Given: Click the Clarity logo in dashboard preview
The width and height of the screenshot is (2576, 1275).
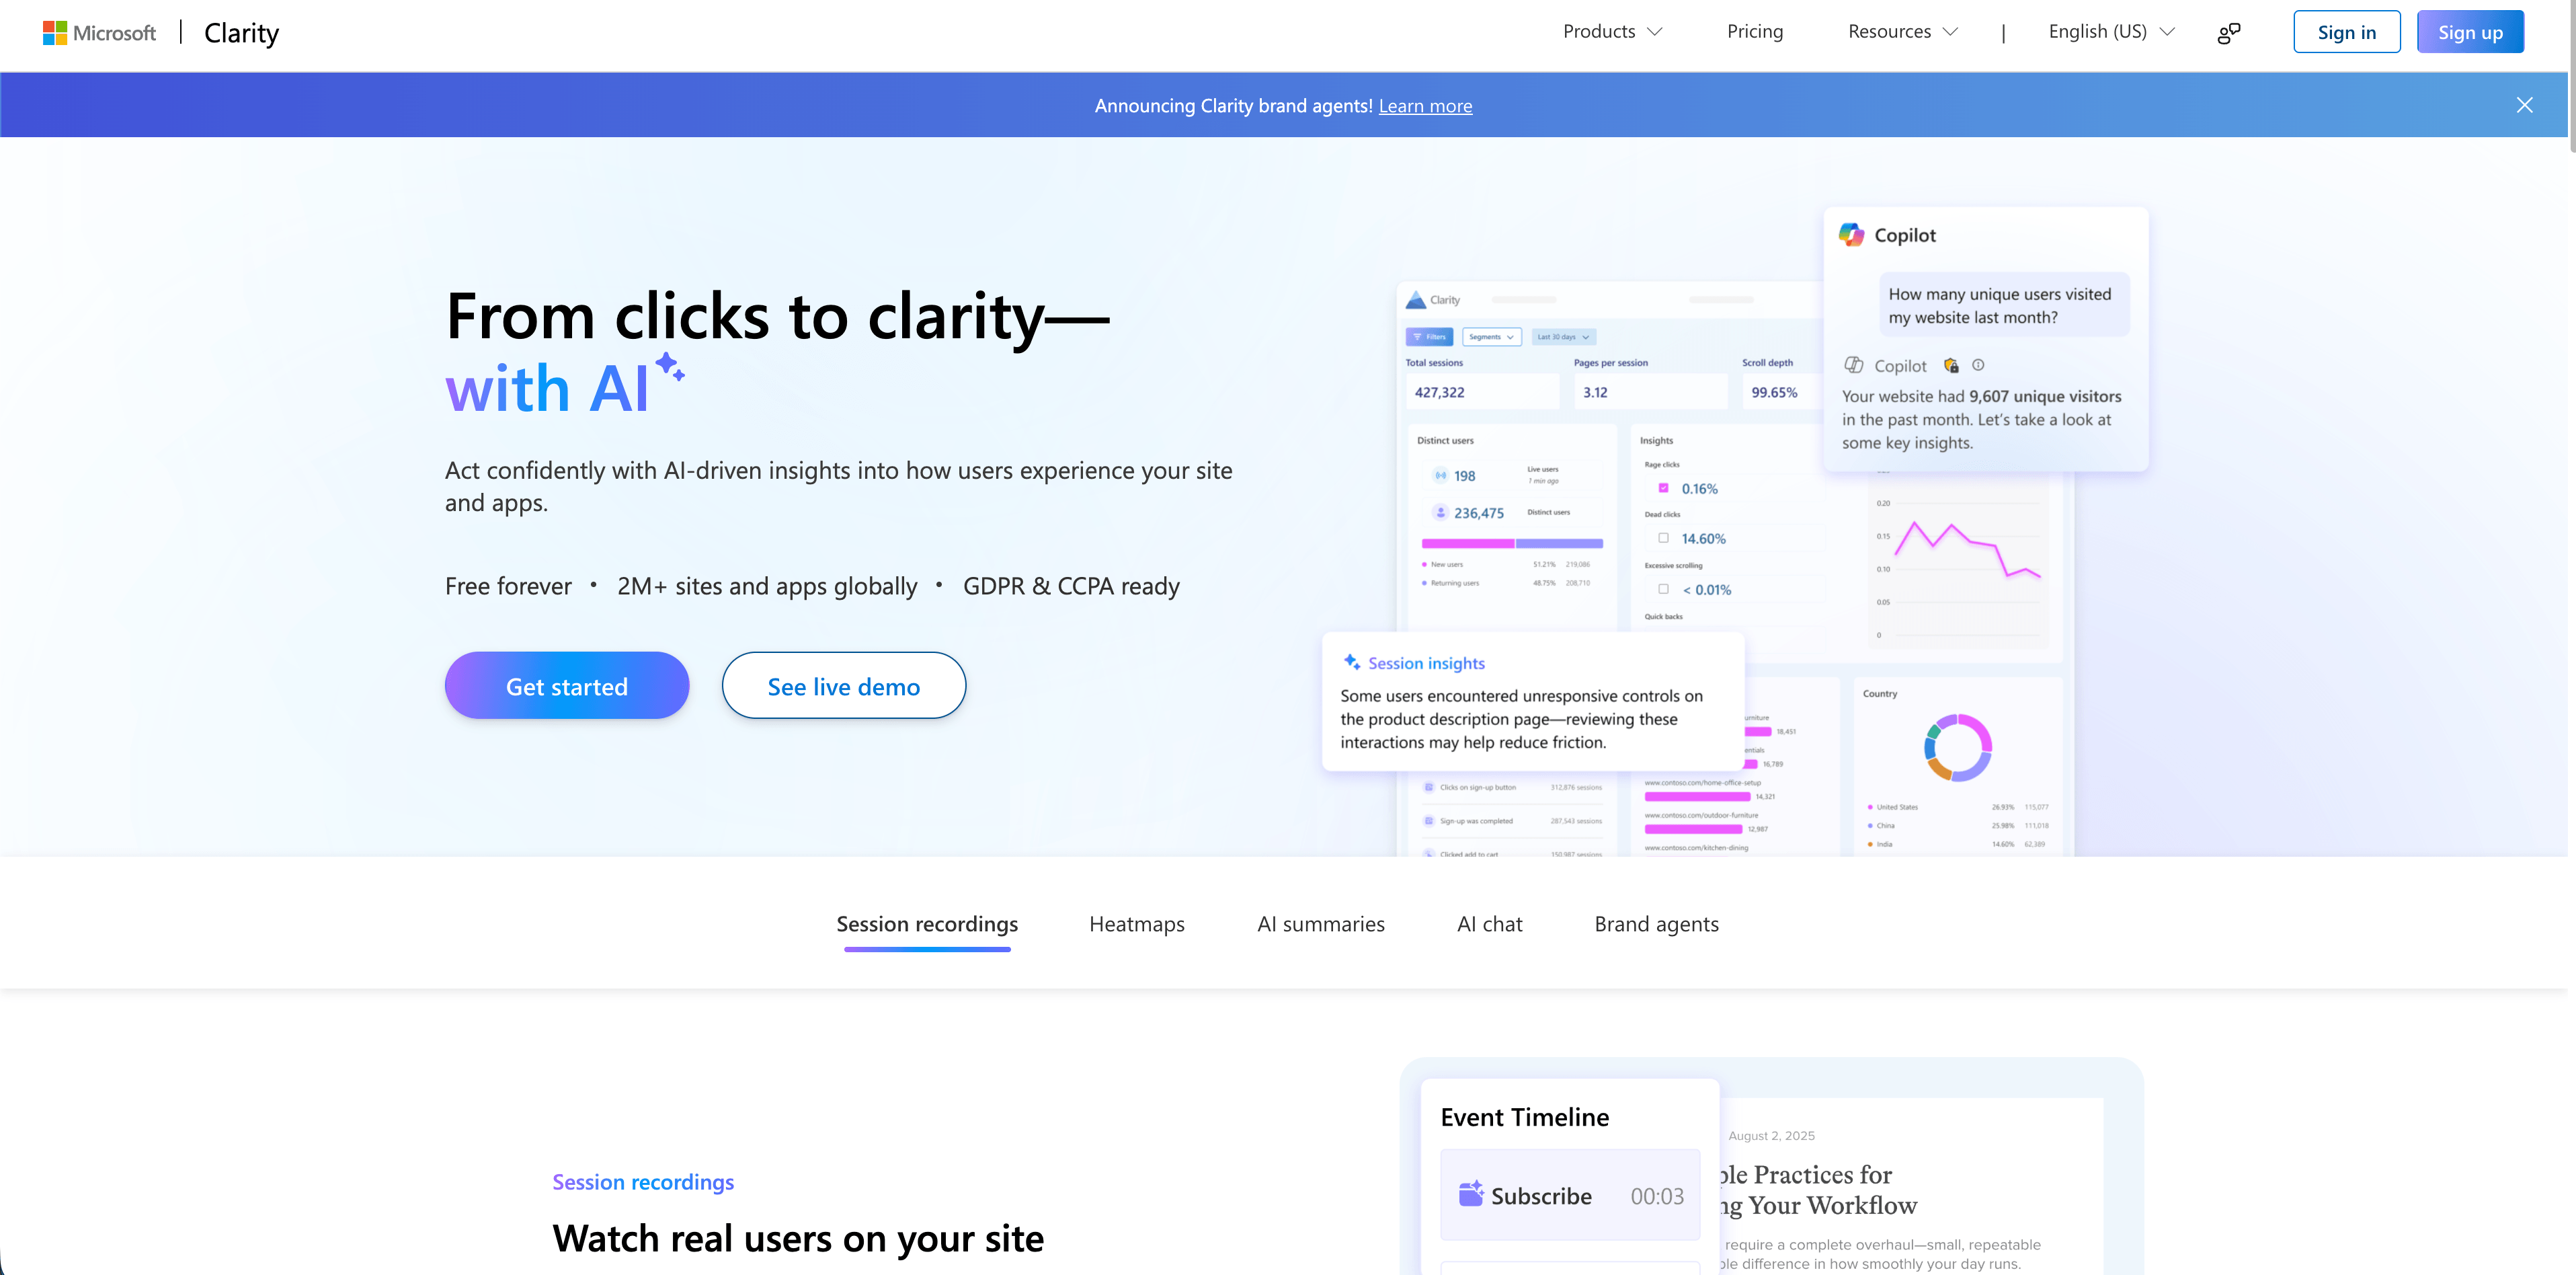Looking at the screenshot, I should [1433, 300].
